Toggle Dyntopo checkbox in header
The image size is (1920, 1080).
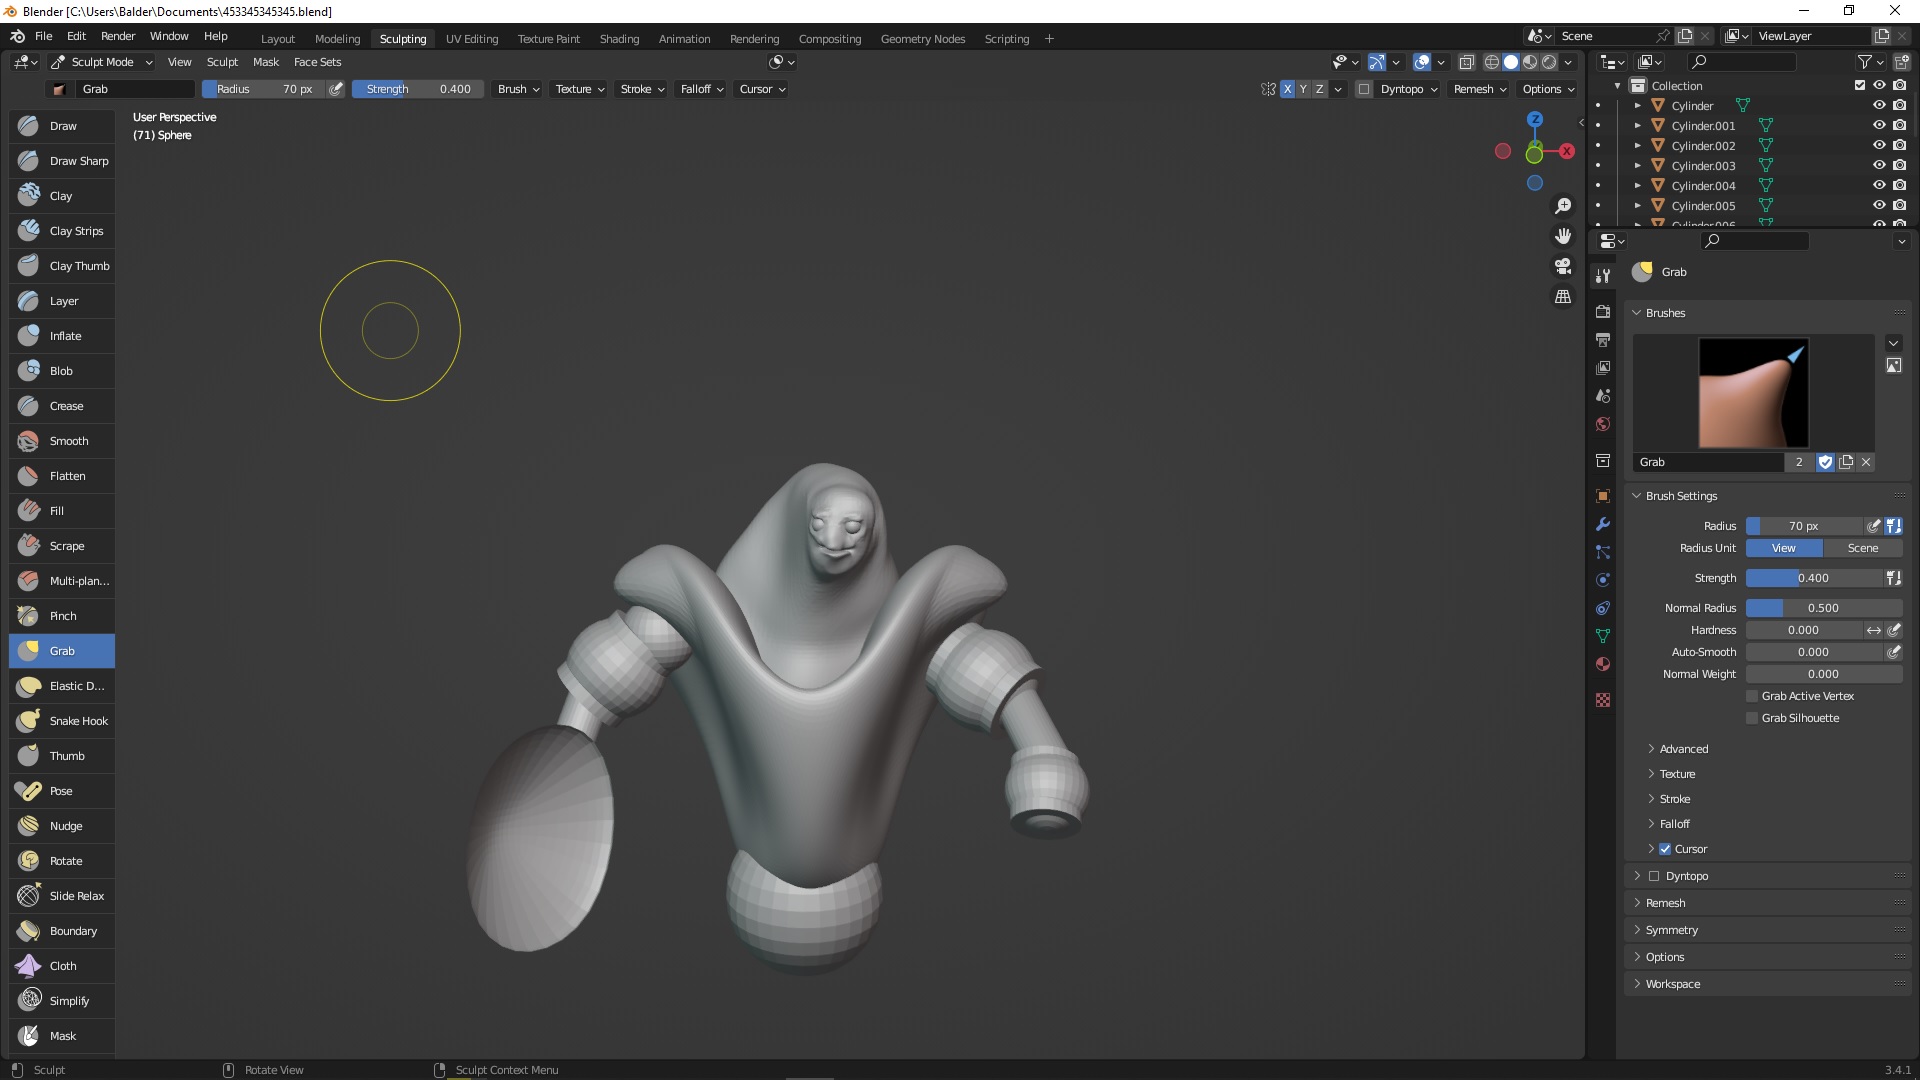[1364, 89]
